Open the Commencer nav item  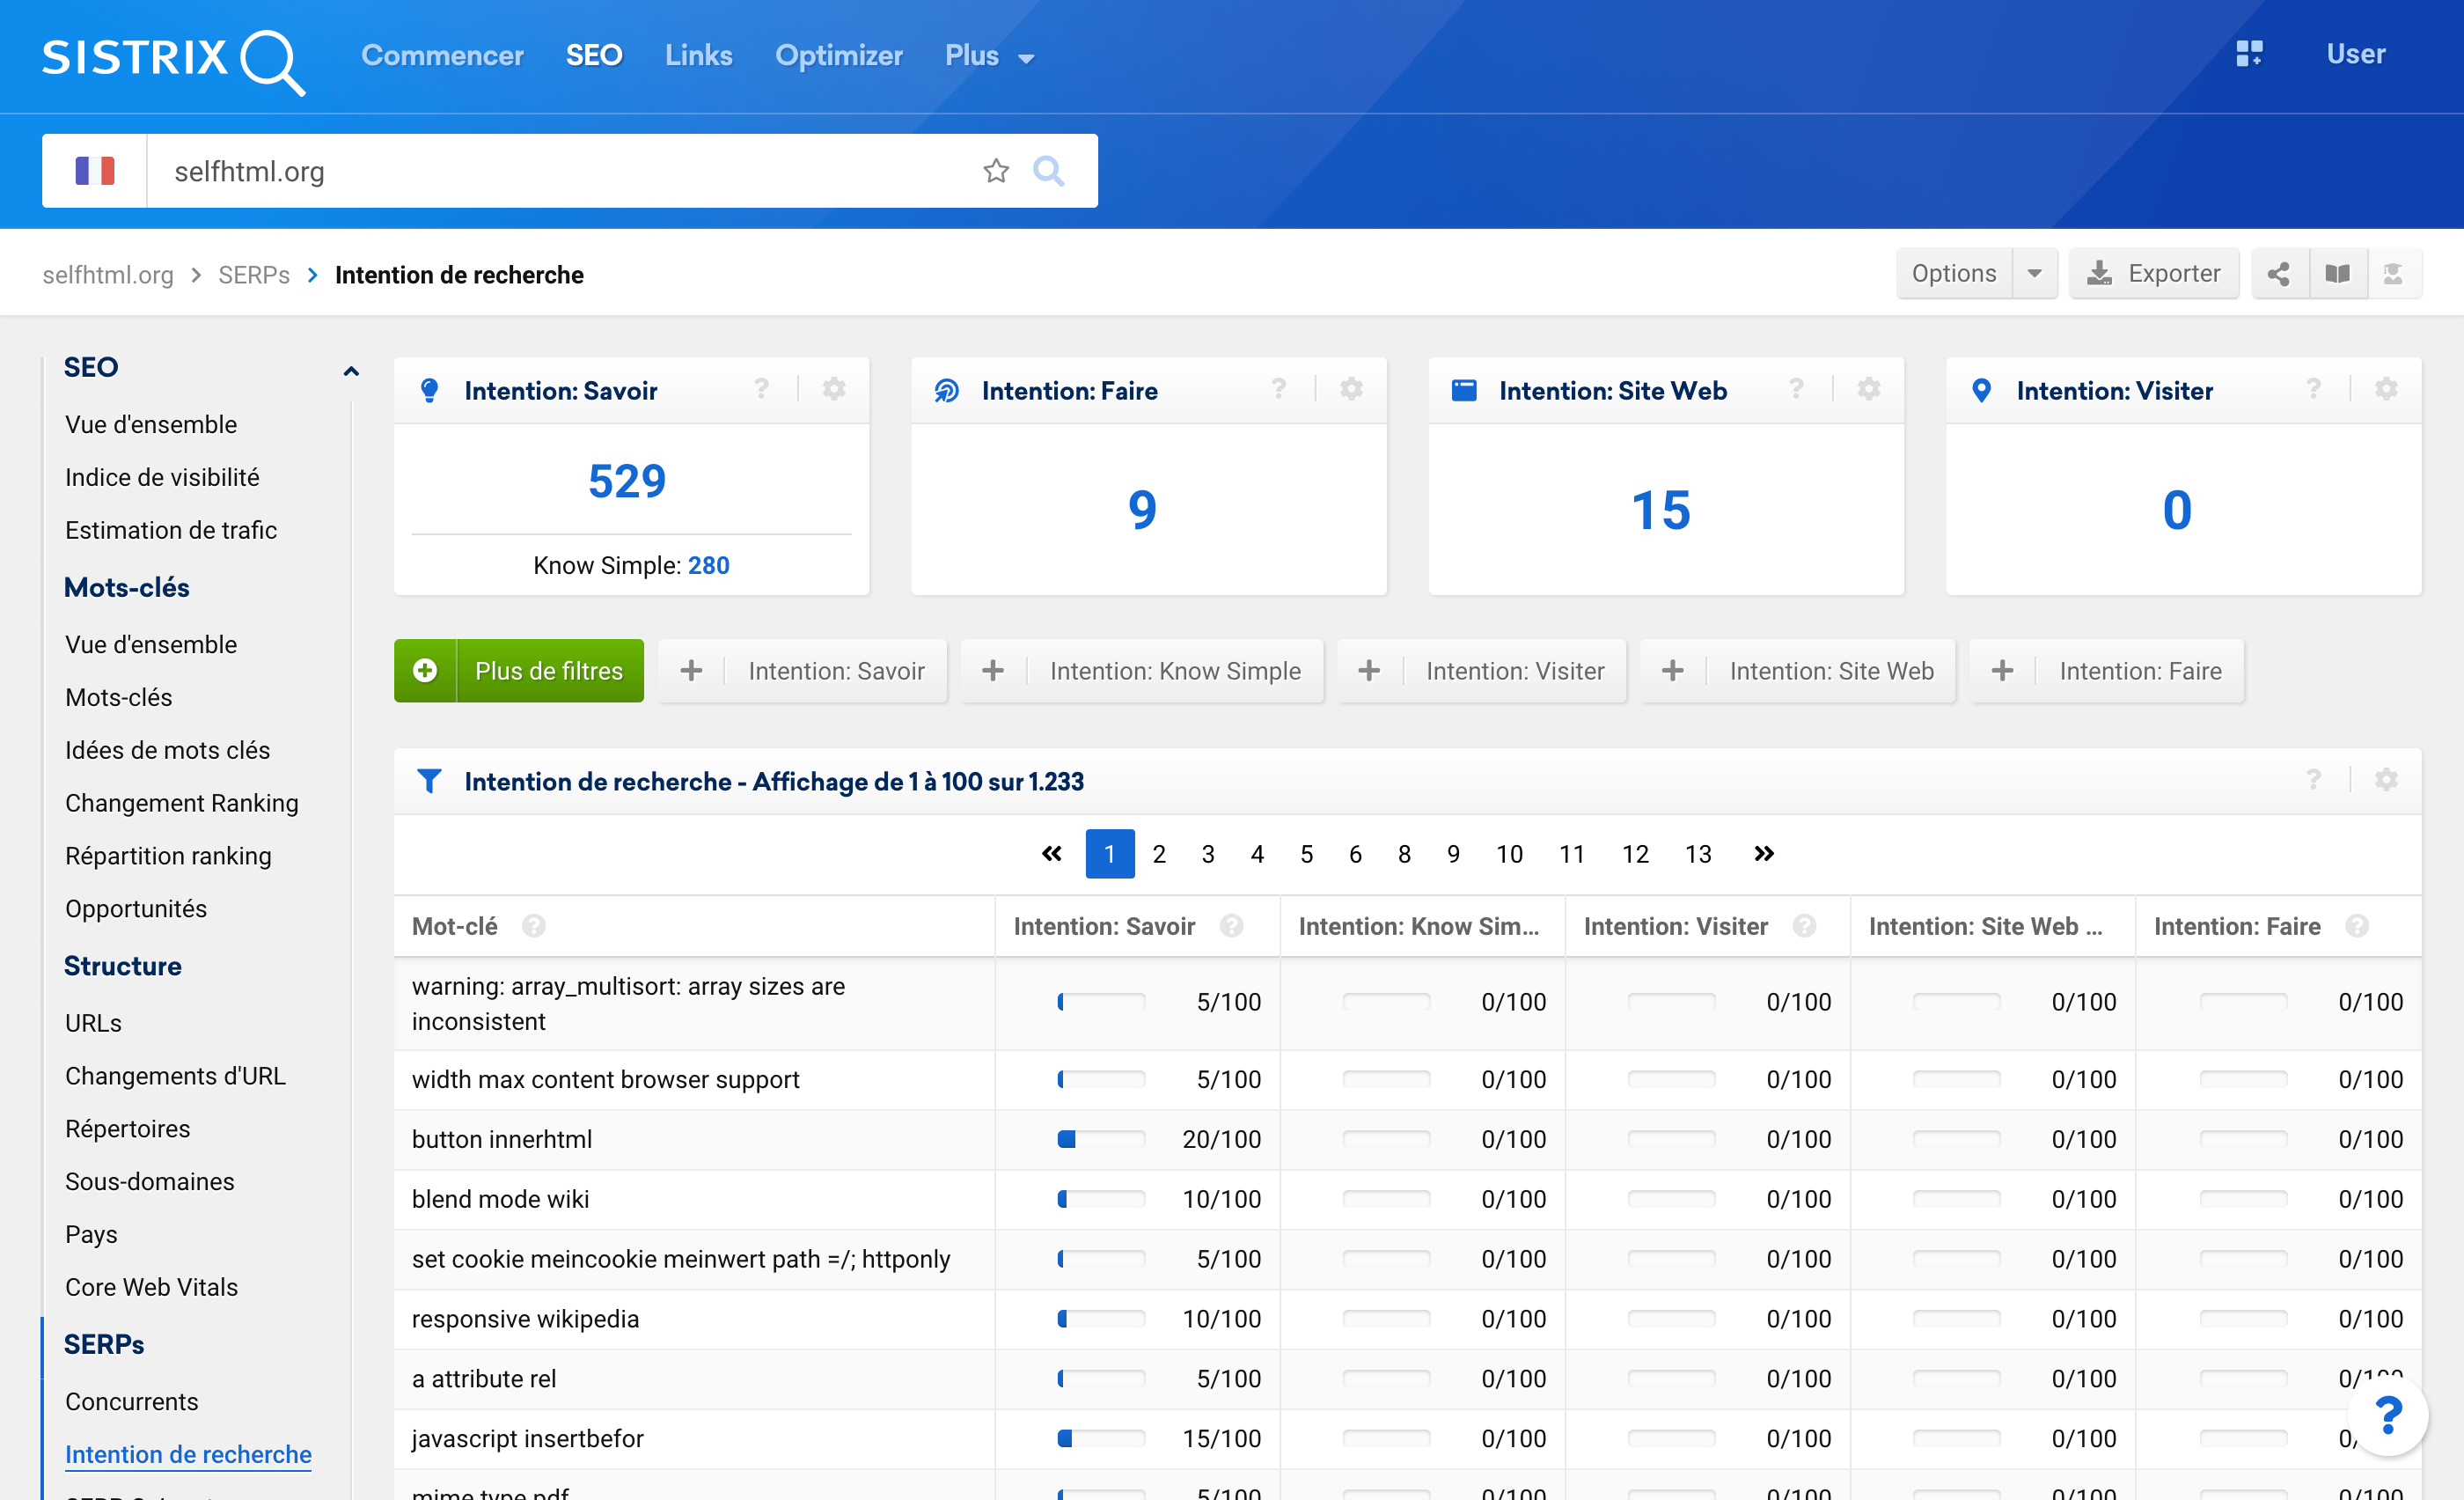point(442,56)
